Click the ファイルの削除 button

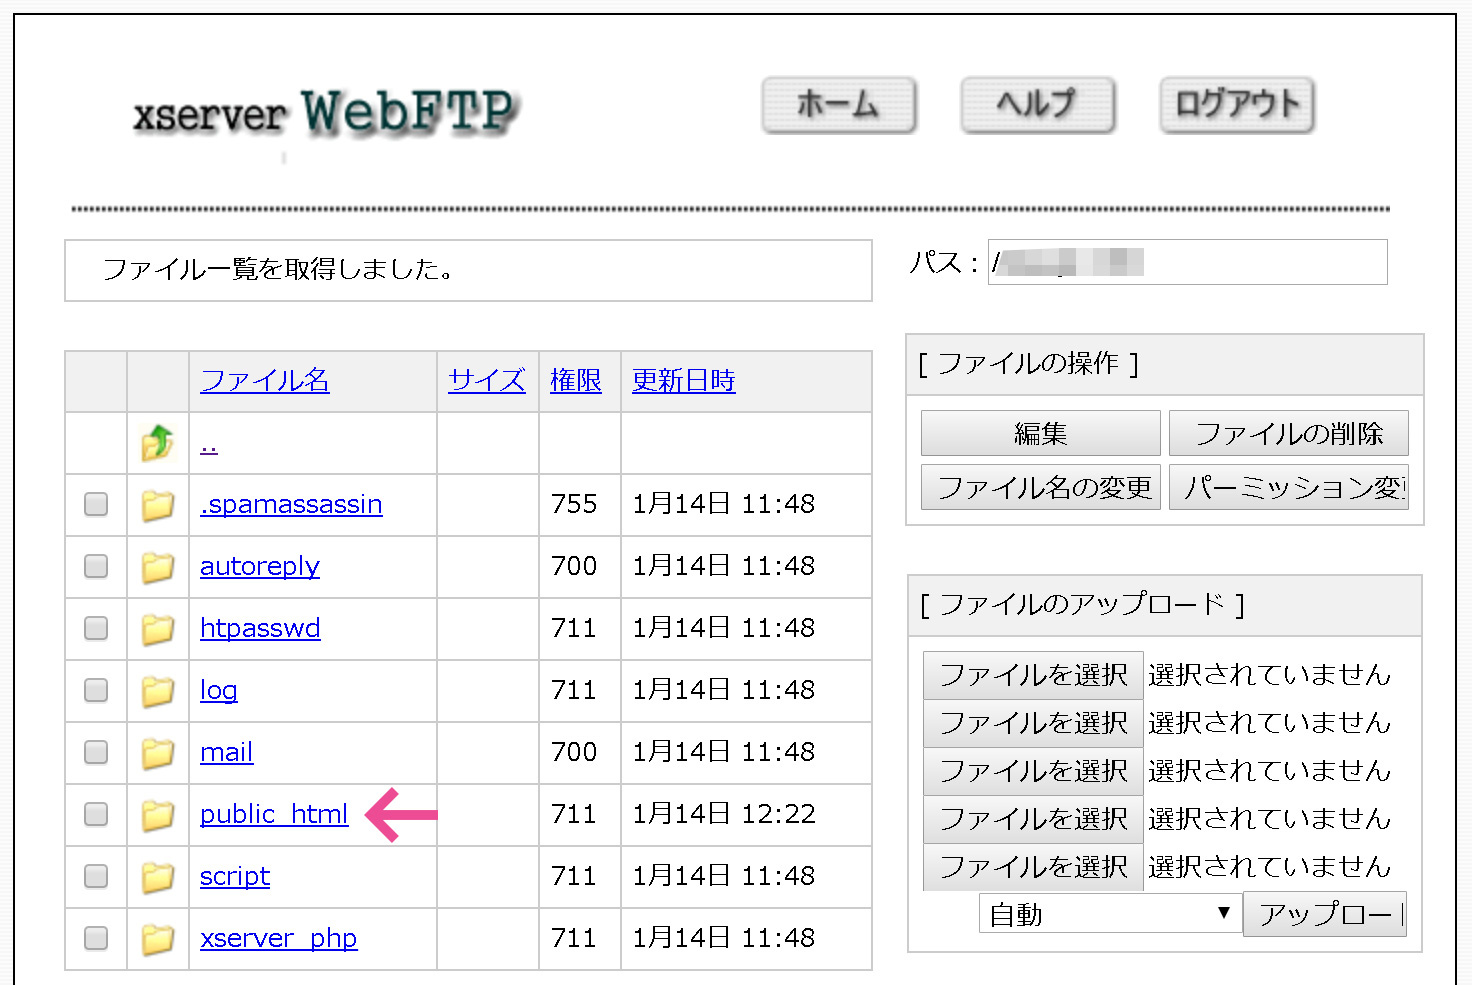pos(1288,434)
